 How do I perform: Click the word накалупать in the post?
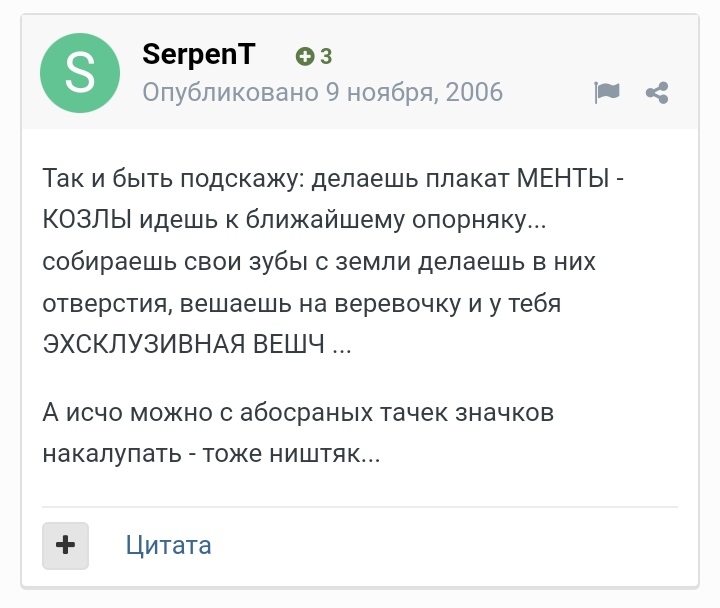pos(108,453)
